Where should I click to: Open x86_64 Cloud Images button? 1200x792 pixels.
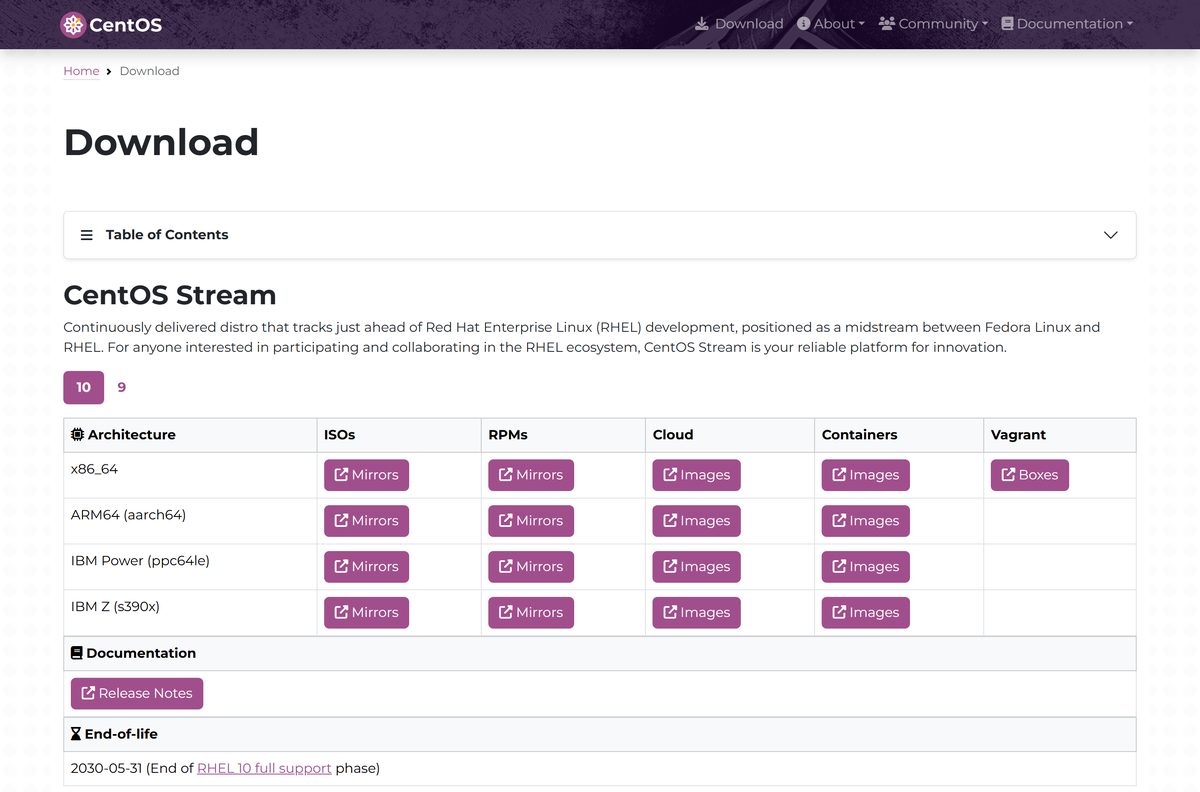tap(697, 475)
